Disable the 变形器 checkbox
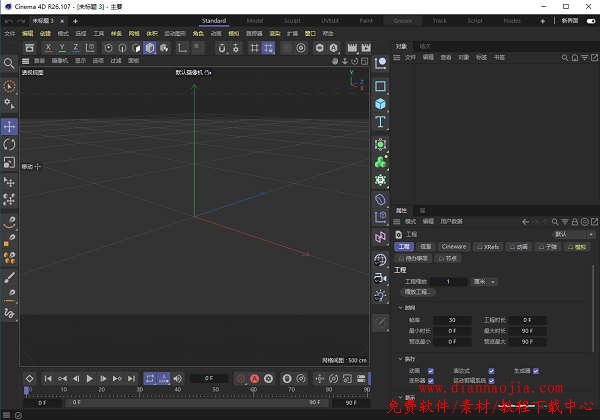Viewport: 600px width, 420px height. (x=431, y=380)
